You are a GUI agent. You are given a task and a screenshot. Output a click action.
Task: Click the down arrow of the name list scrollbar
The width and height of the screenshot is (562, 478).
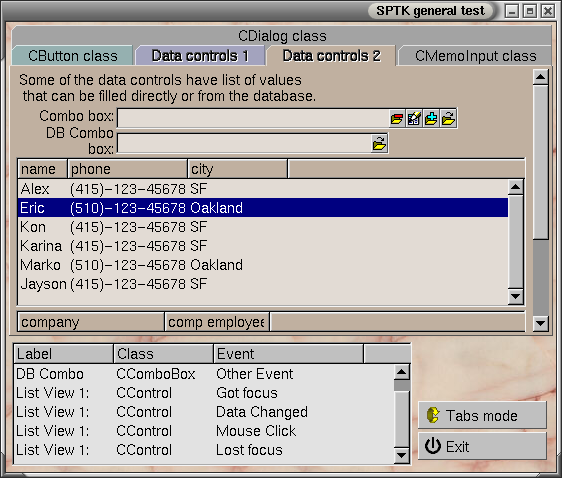(515, 296)
